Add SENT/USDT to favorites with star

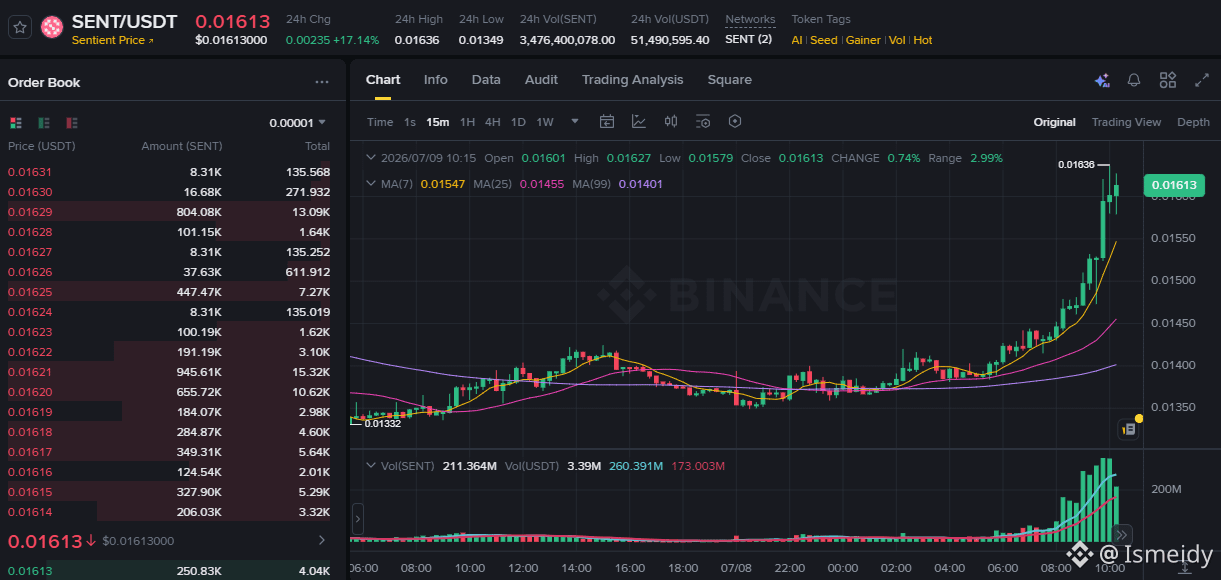(20, 27)
